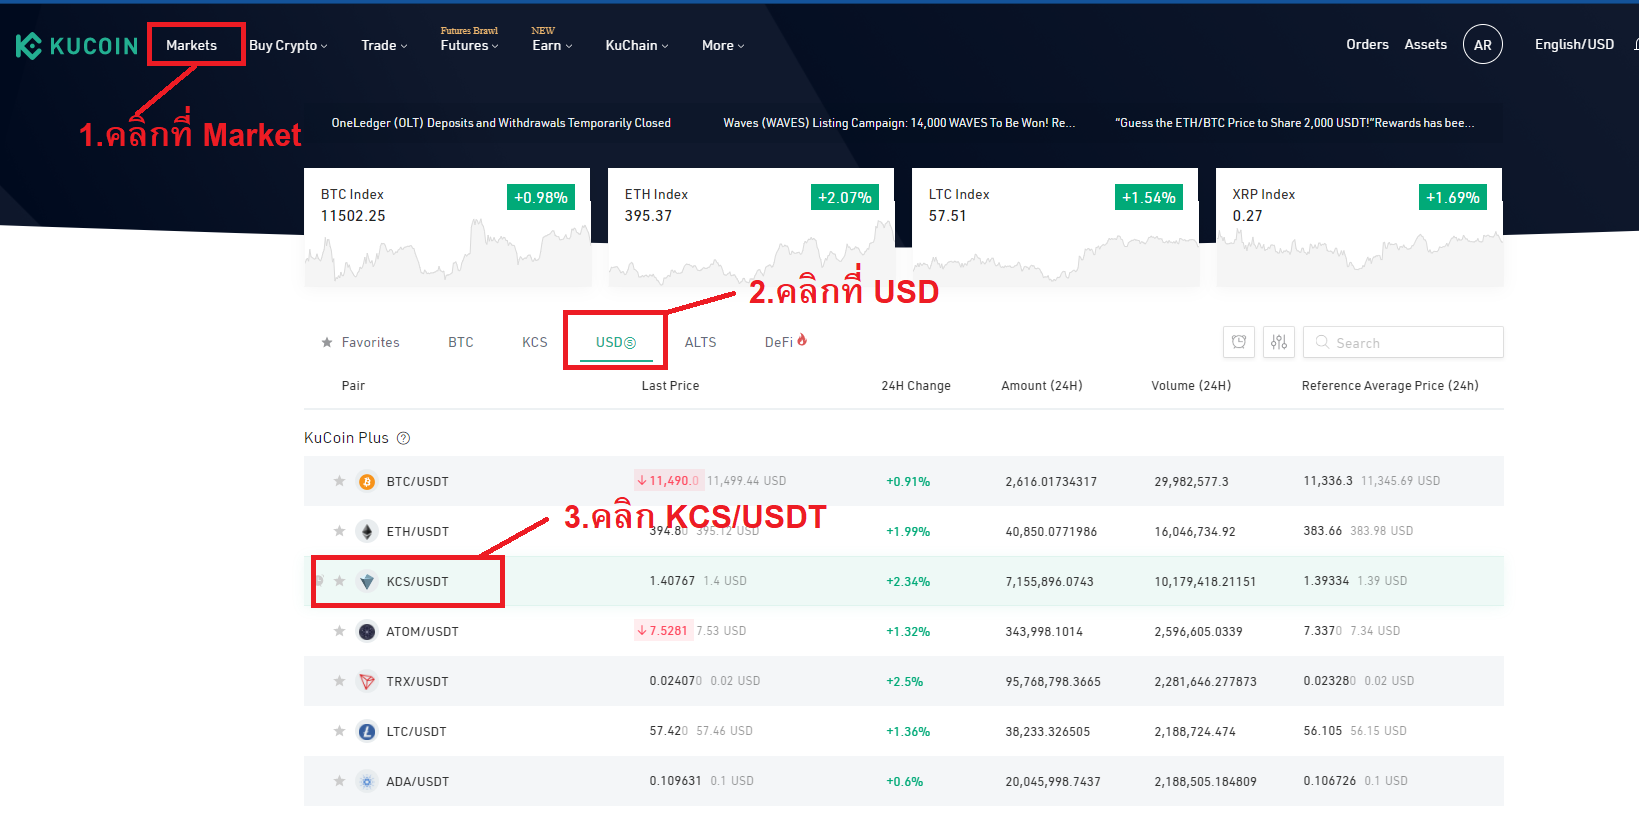
Task: Open Waves listing campaign announcement
Action: tap(899, 123)
